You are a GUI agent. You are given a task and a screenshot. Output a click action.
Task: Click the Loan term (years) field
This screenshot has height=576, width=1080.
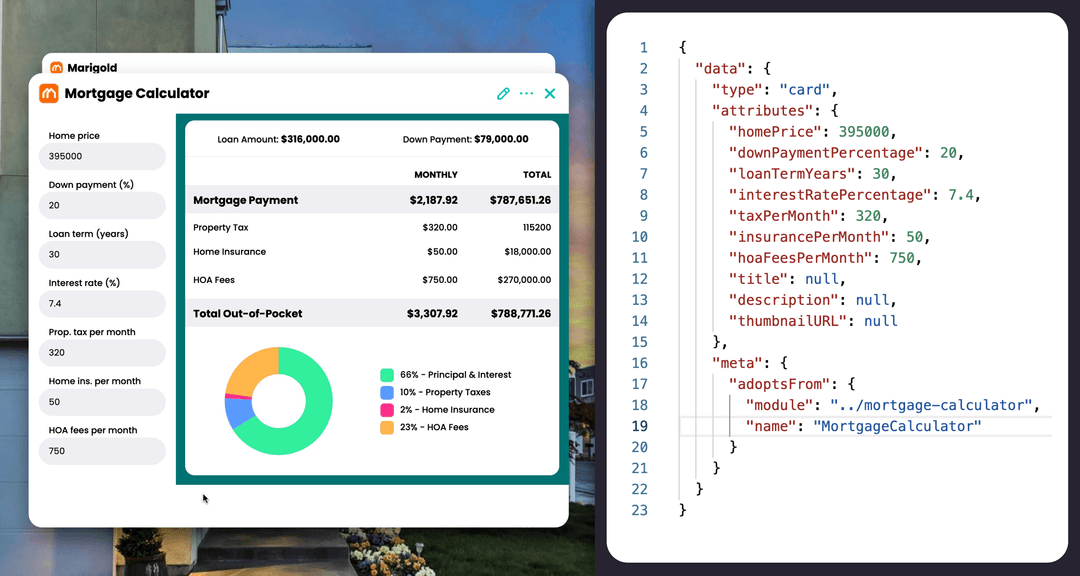point(102,254)
